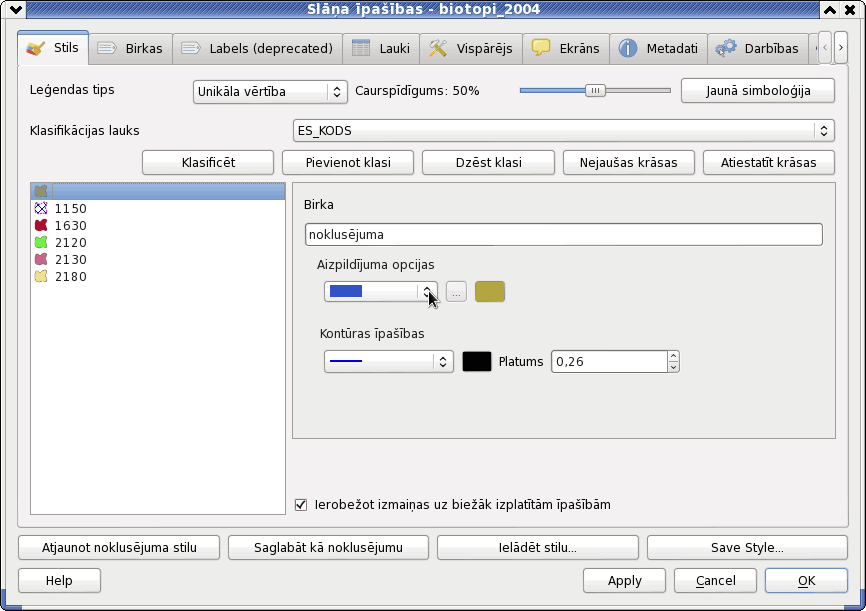Click the Birka text field
The height and width of the screenshot is (611, 866).
(563, 235)
